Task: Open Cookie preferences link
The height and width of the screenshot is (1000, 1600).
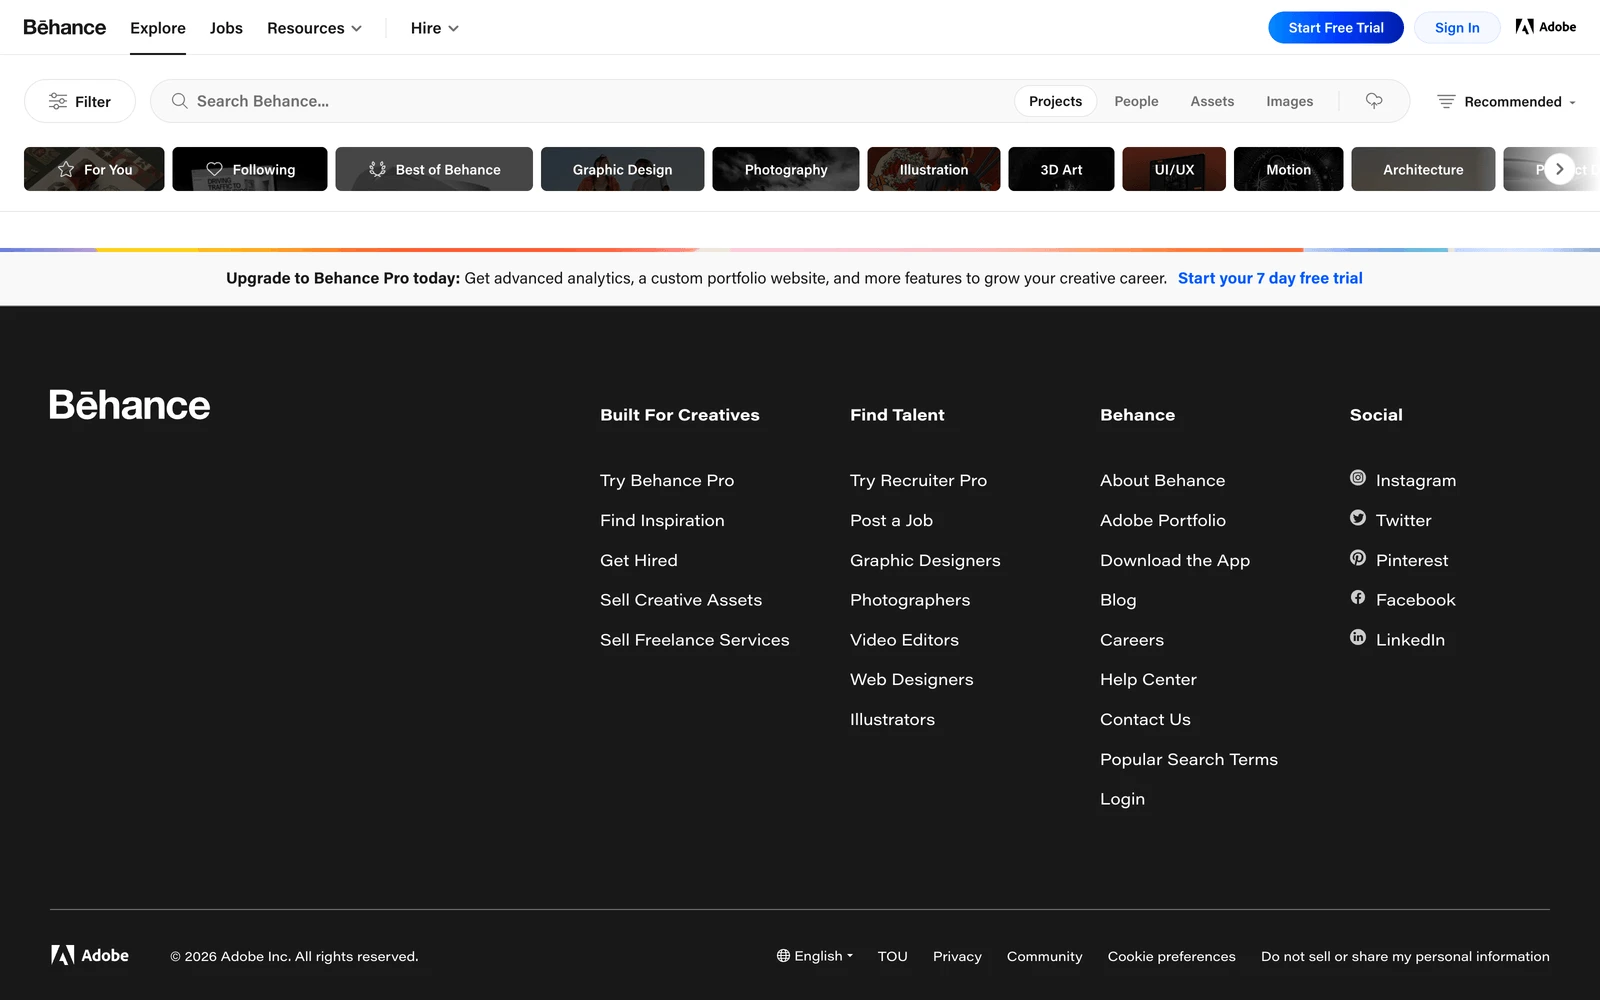Action: pos(1171,956)
